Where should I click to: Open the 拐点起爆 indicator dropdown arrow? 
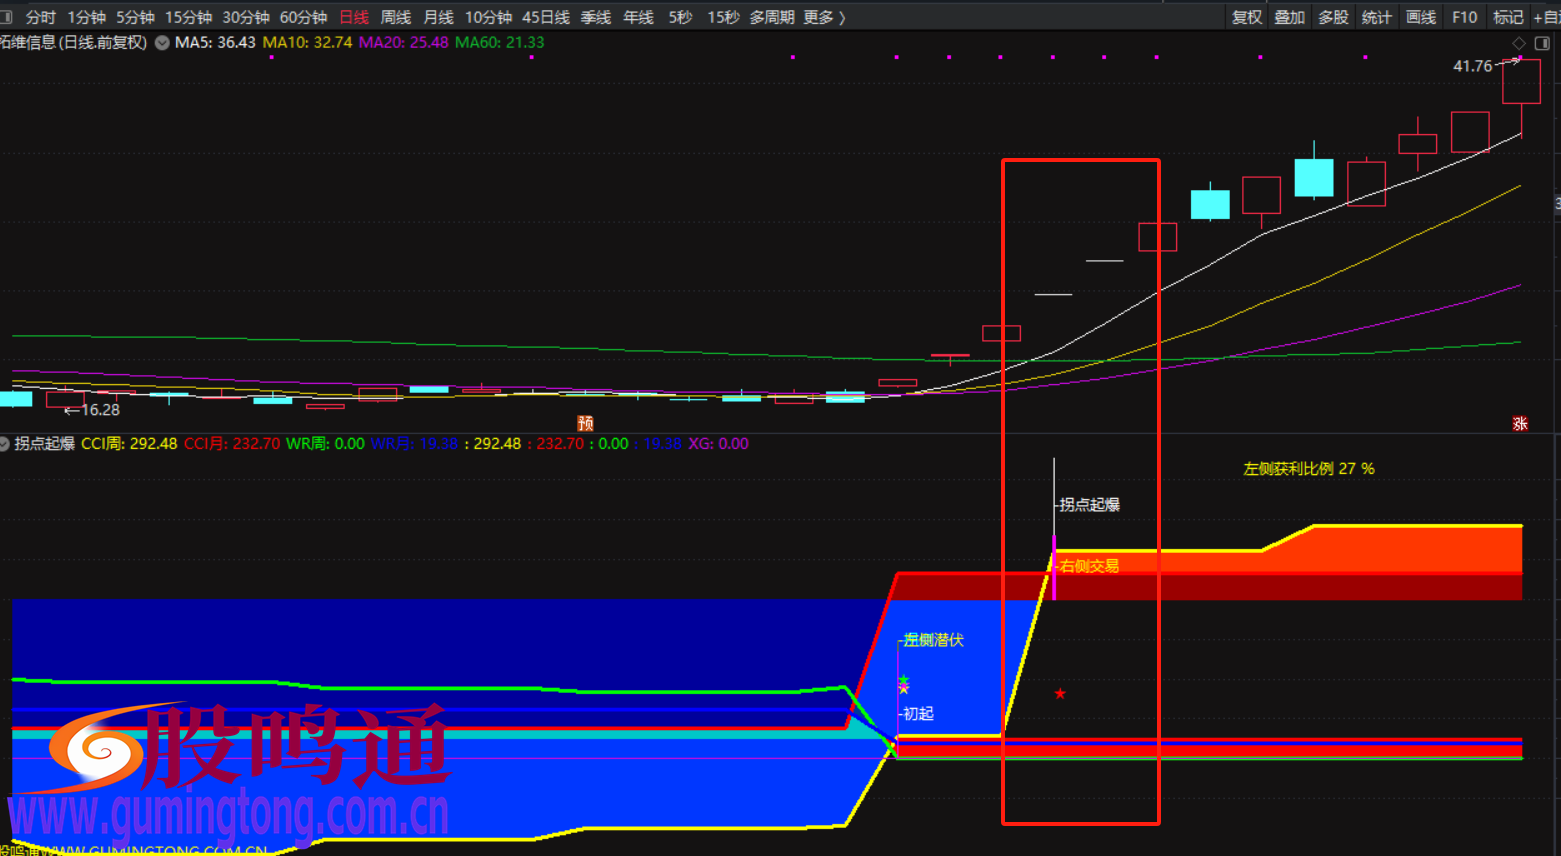5,443
